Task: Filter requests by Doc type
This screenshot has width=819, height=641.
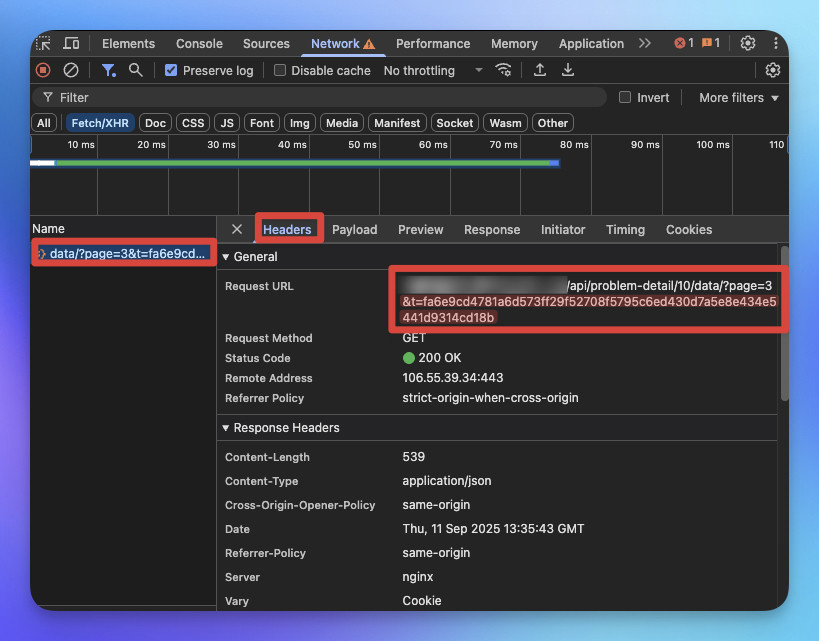Action: pos(155,123)
